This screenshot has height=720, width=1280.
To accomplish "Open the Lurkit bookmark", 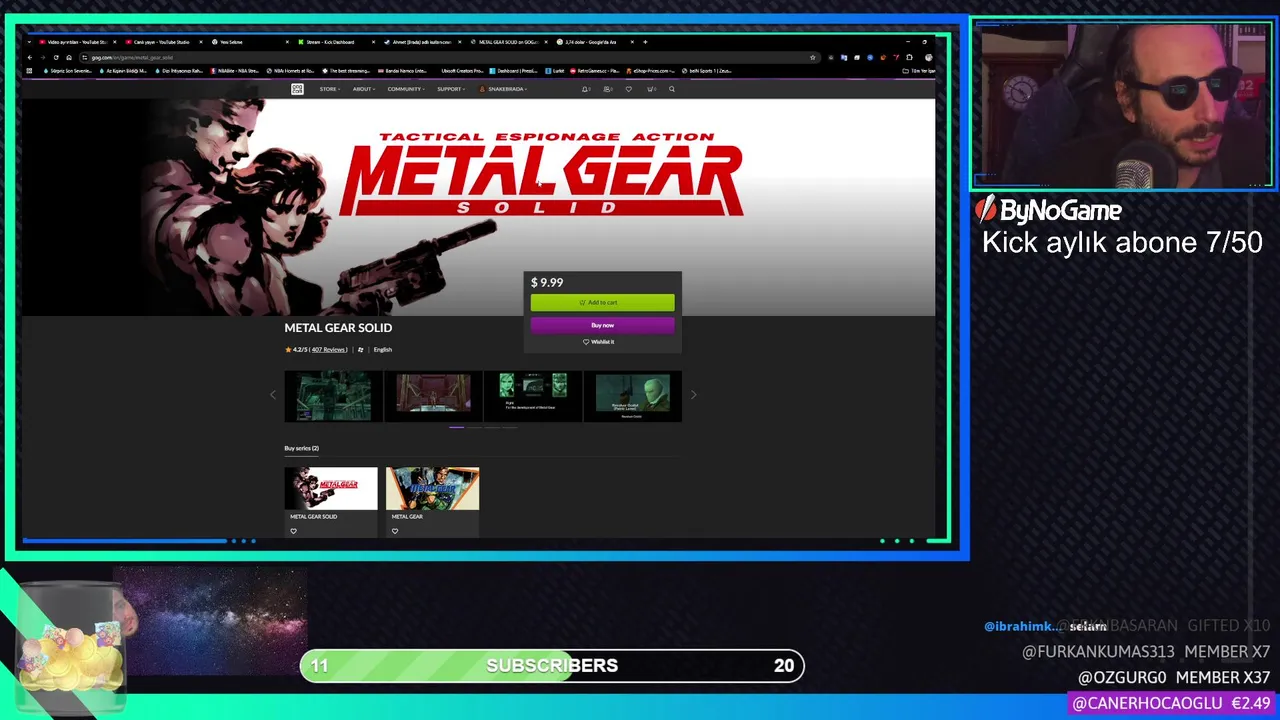I will (x=555, y=71).
